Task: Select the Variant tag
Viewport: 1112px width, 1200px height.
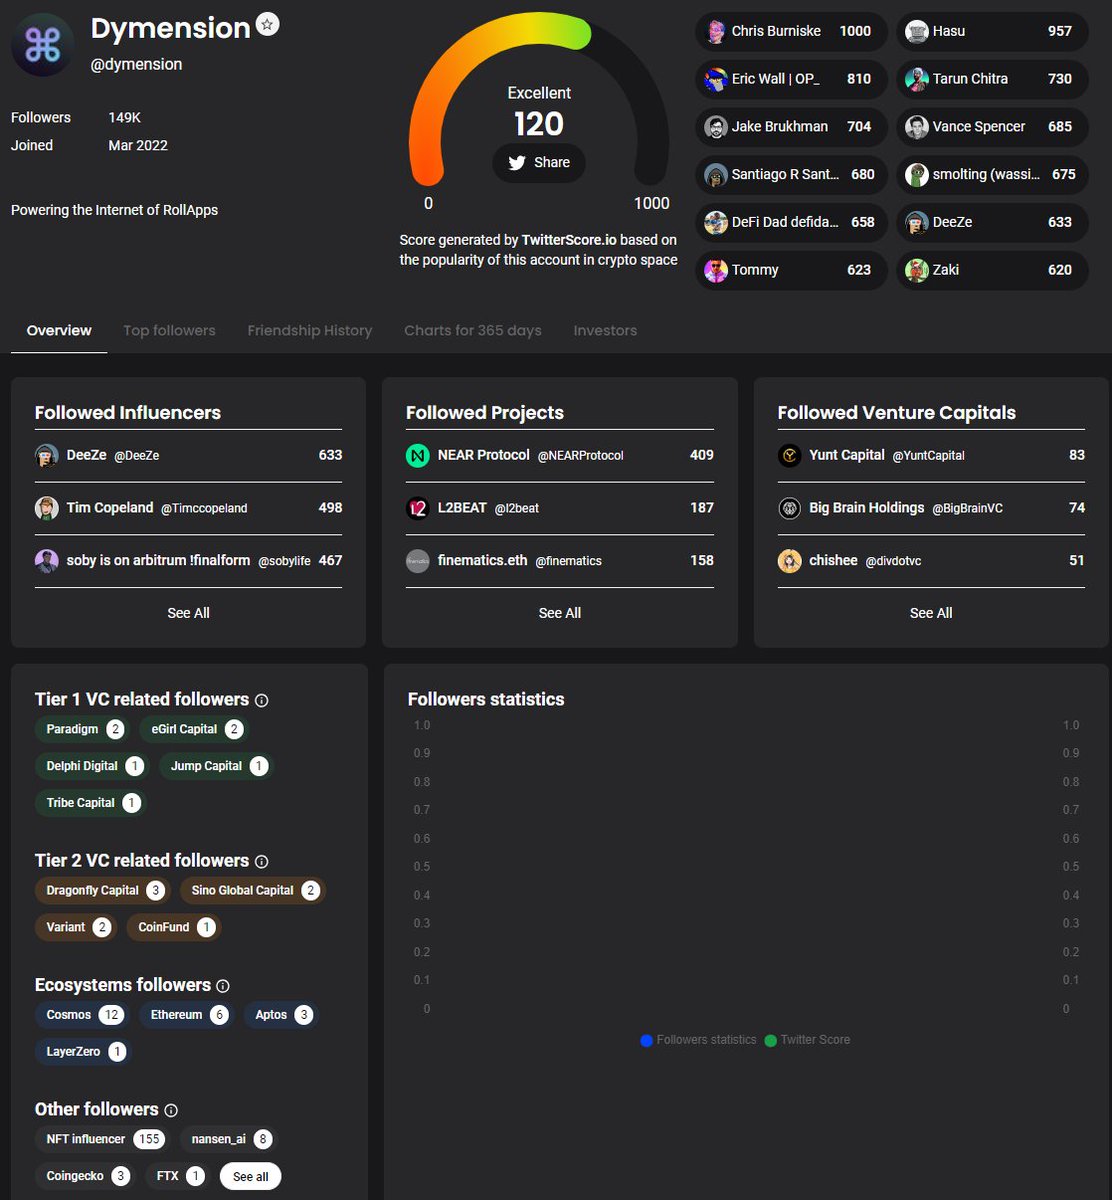Action: pyautogui.click(x=75, y=928)
